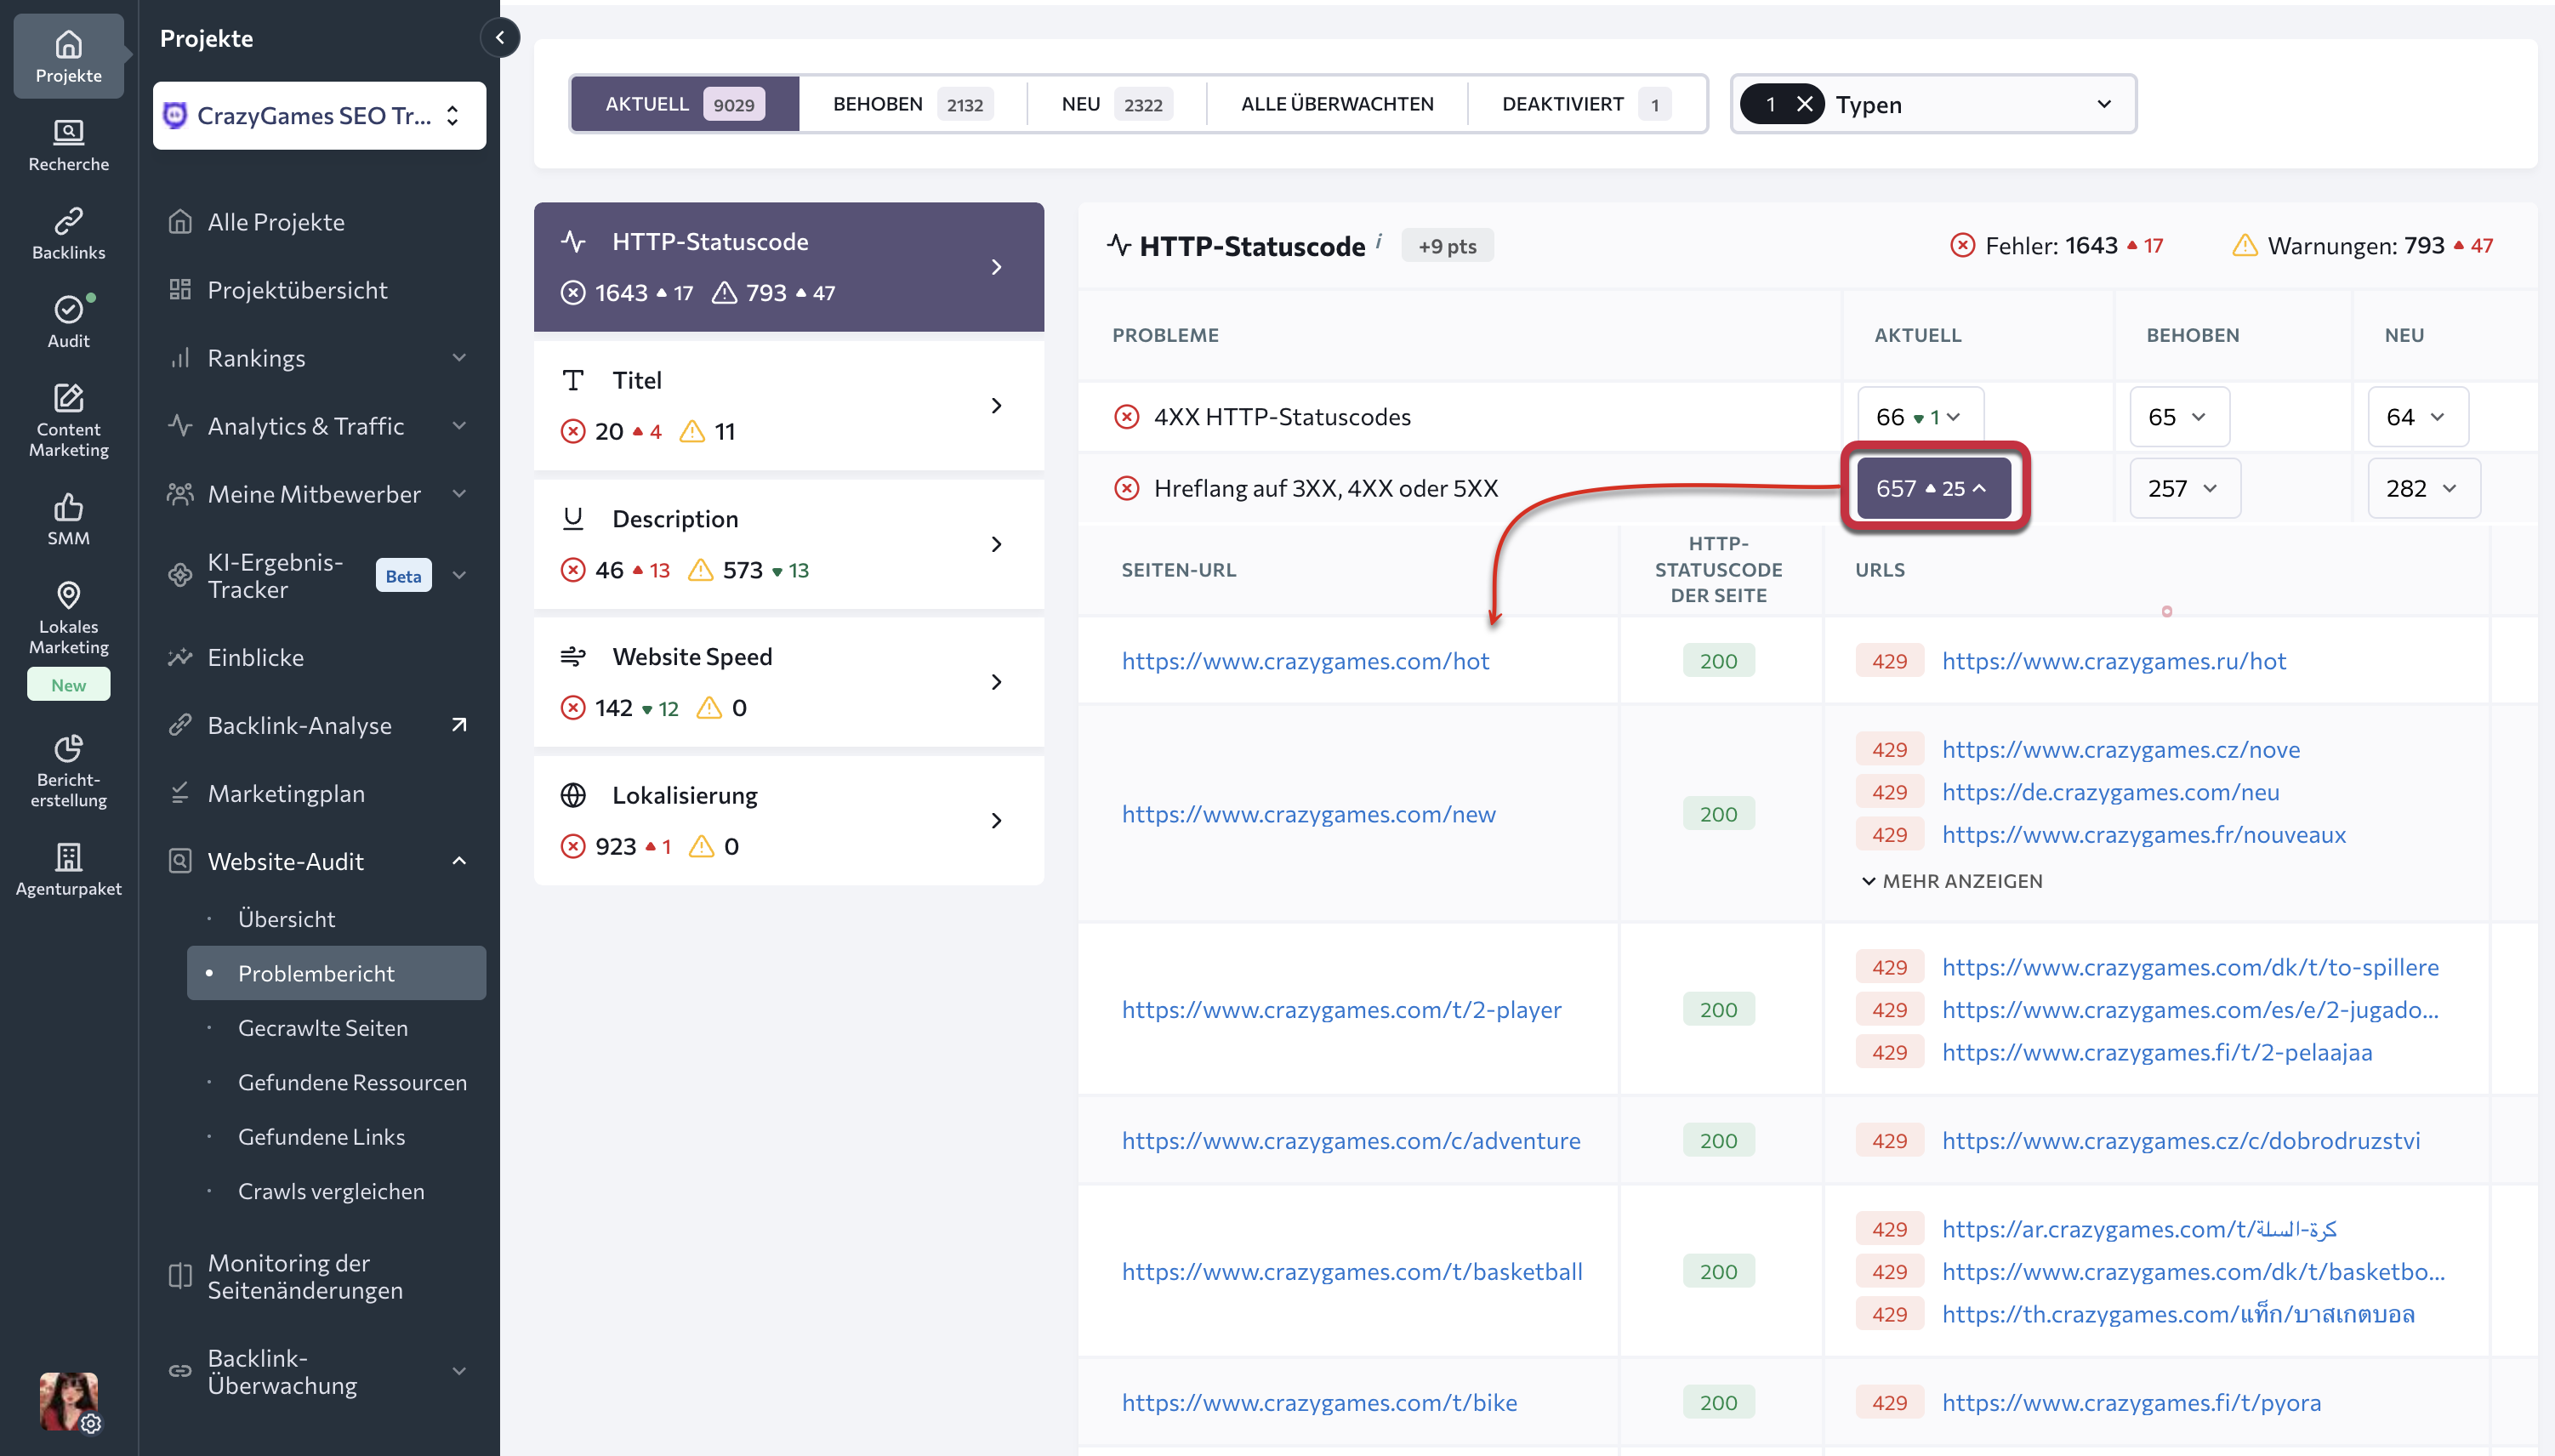Expand Hreflang neu count 282
2555x1456 pixels.
2424,488
